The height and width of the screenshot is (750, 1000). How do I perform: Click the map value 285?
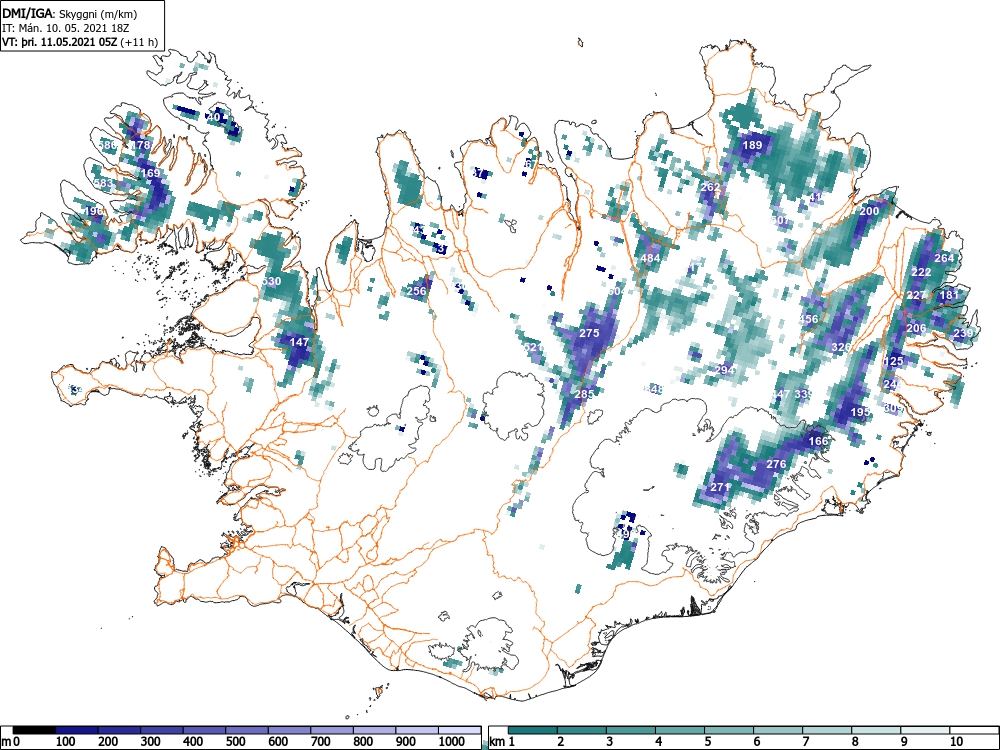pos(584,394)
